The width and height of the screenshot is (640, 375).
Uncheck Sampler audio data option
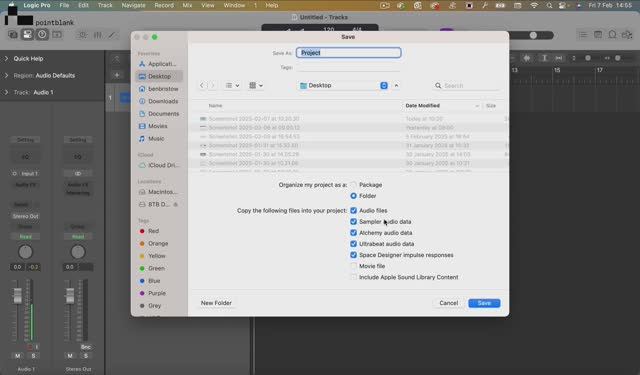(353, 222)
